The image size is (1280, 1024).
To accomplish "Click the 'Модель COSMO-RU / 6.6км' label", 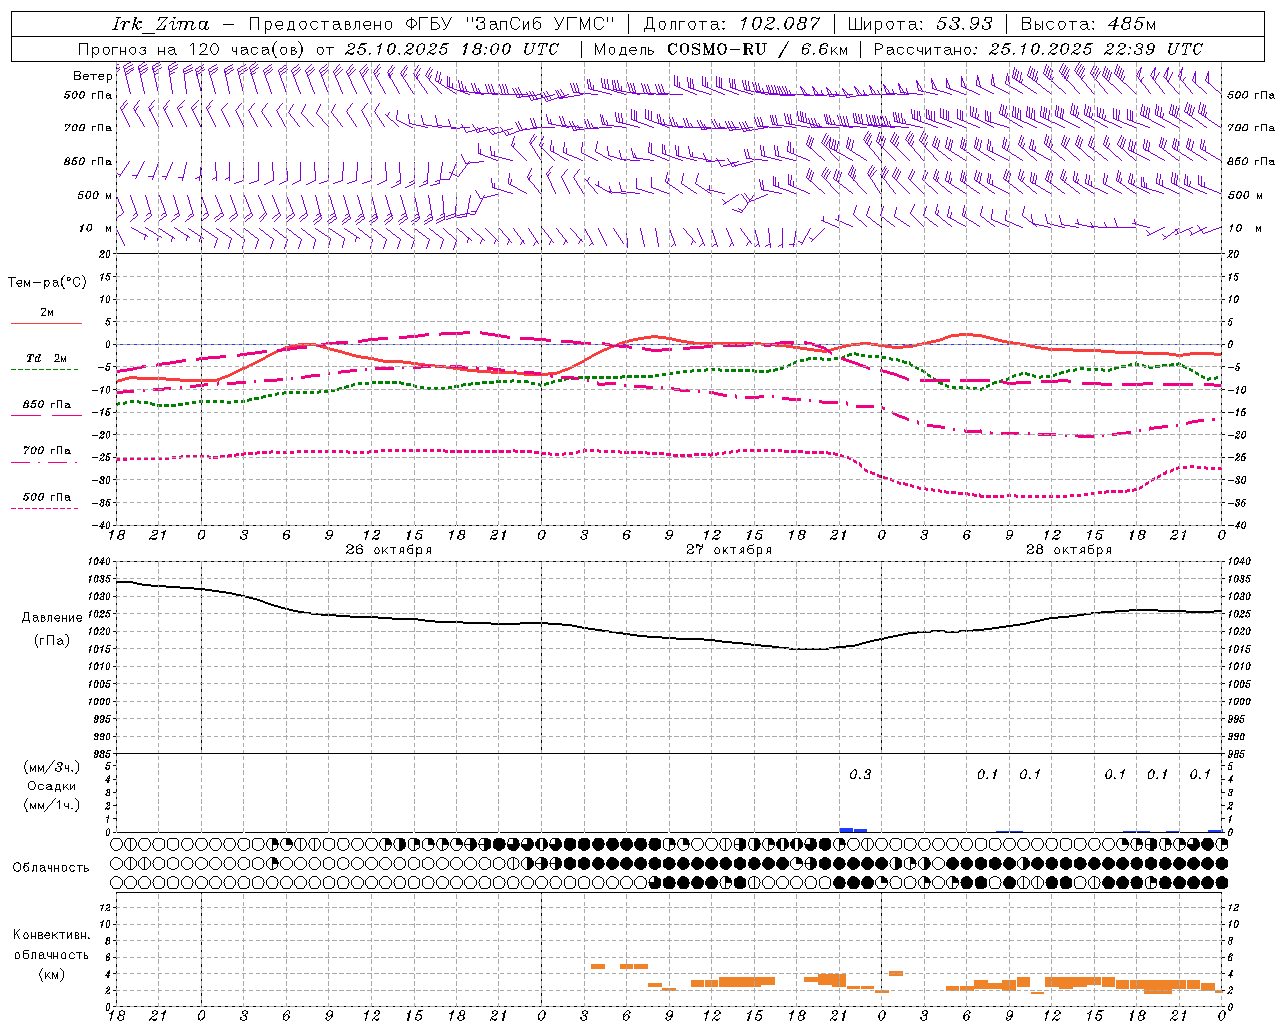I will [x=721, y=49].
